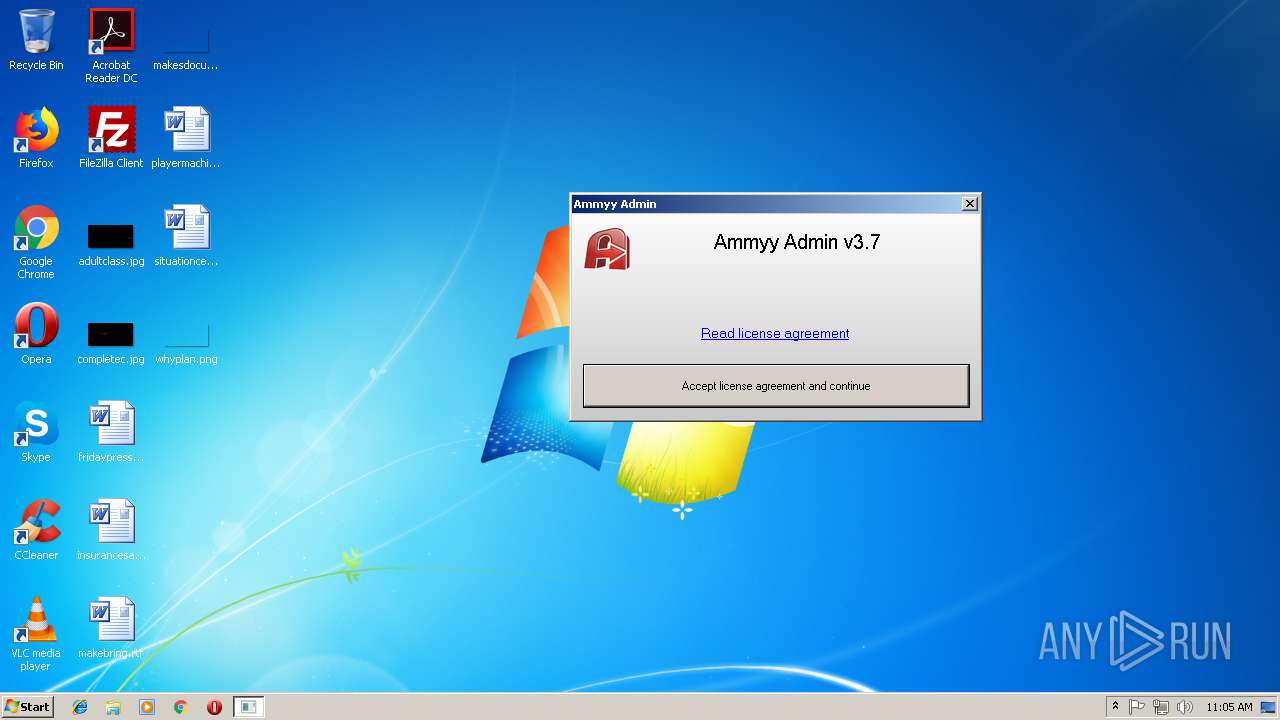Select insurancesa Word document
This screenshot has width=1280, height=720.
[111, 530]
